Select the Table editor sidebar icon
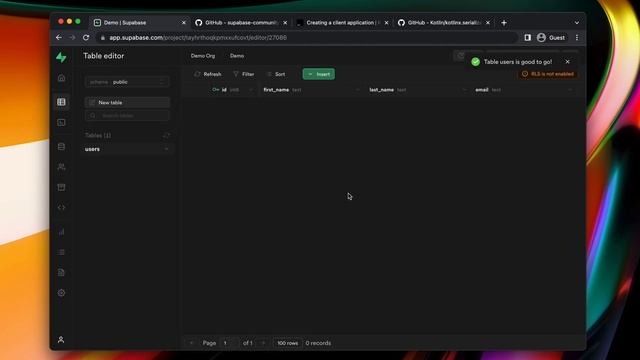 coord(61,102)
